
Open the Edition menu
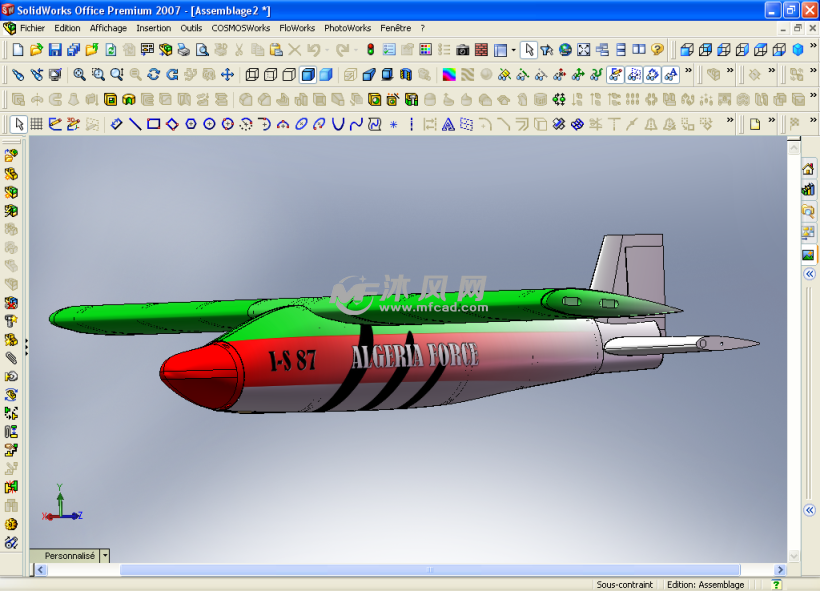[67, 28]
